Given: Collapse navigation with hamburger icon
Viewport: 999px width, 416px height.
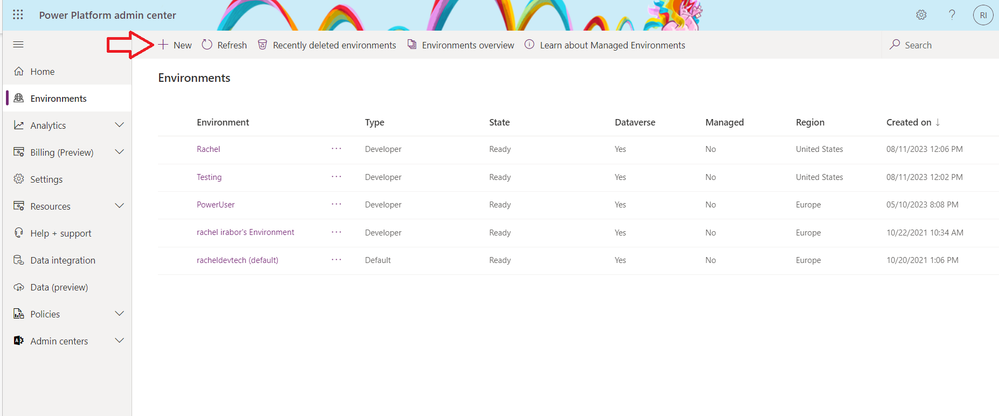Looking at the screenshot, I should pyautogui.click(x=18, y=45).
